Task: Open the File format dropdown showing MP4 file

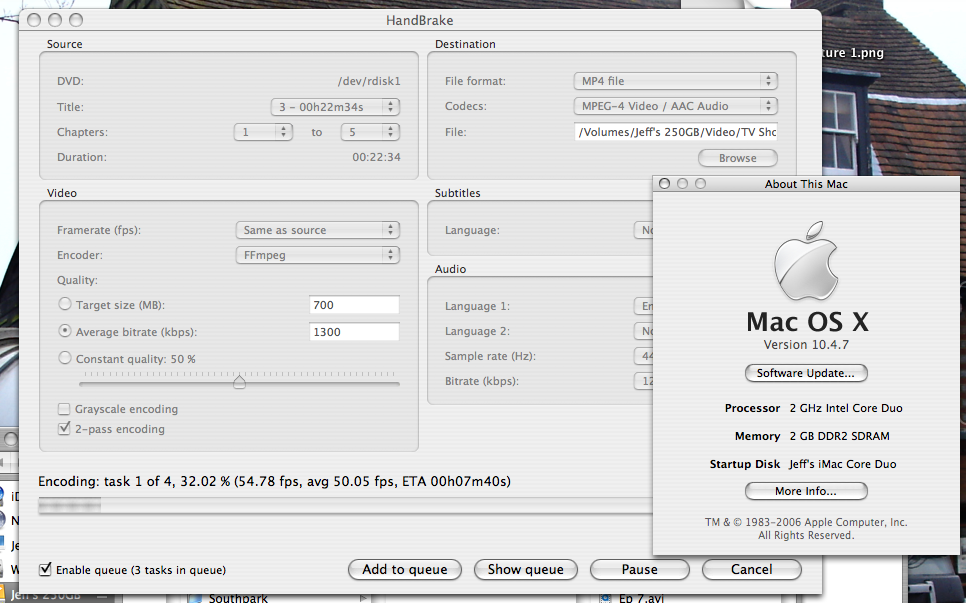Action: point(676,81)
